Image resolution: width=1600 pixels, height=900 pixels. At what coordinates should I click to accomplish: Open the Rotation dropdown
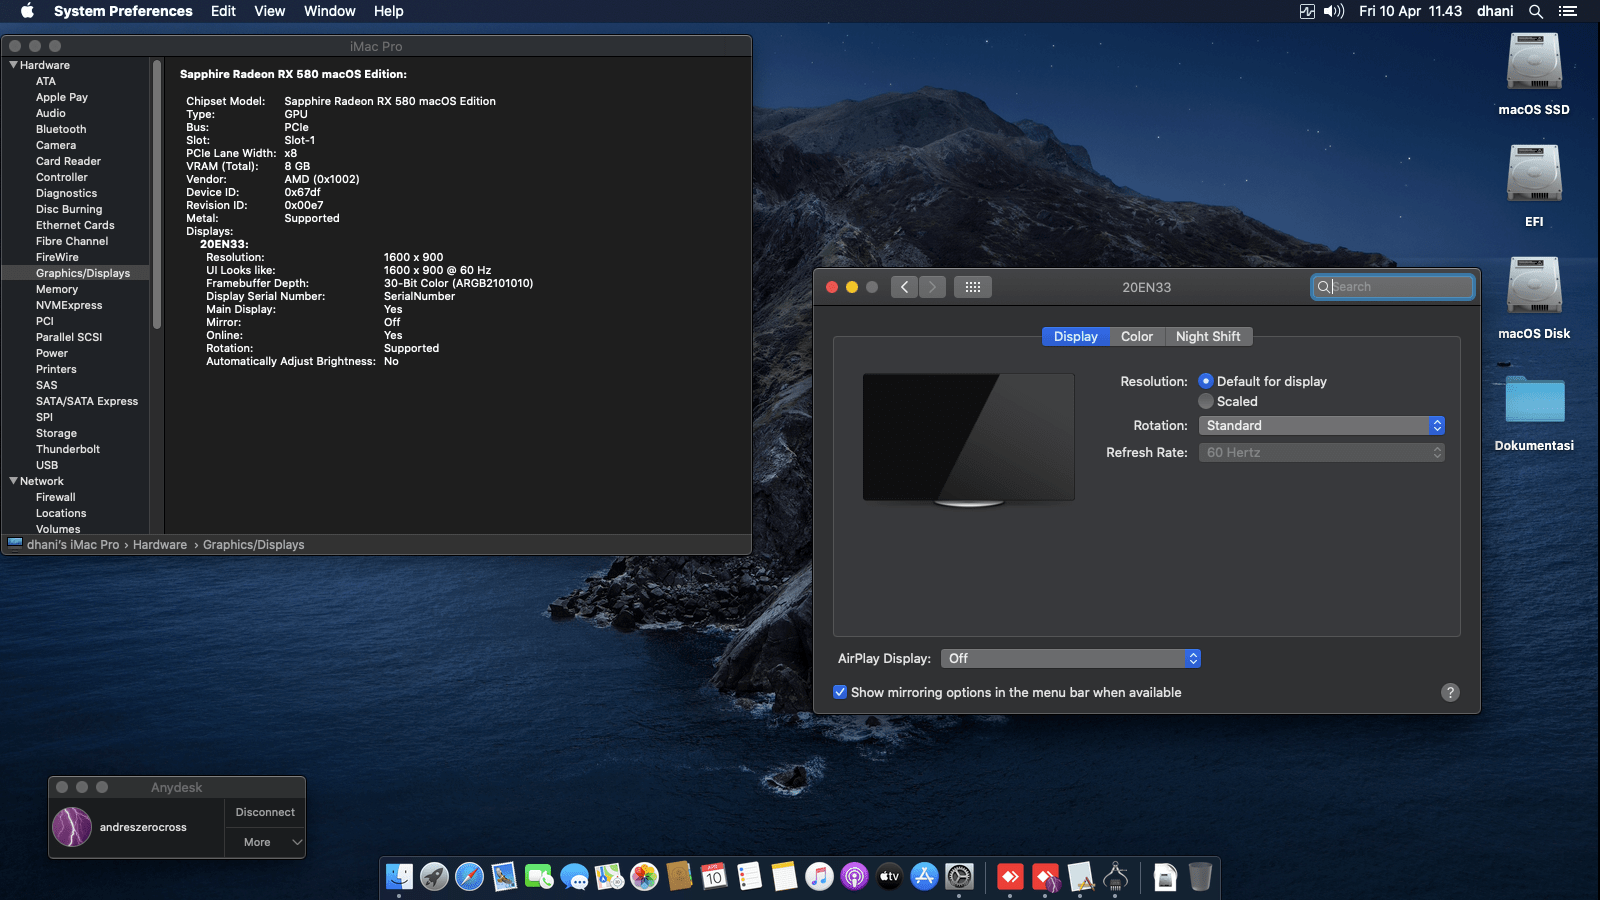pyautogui.click(x=1321, y=425)
